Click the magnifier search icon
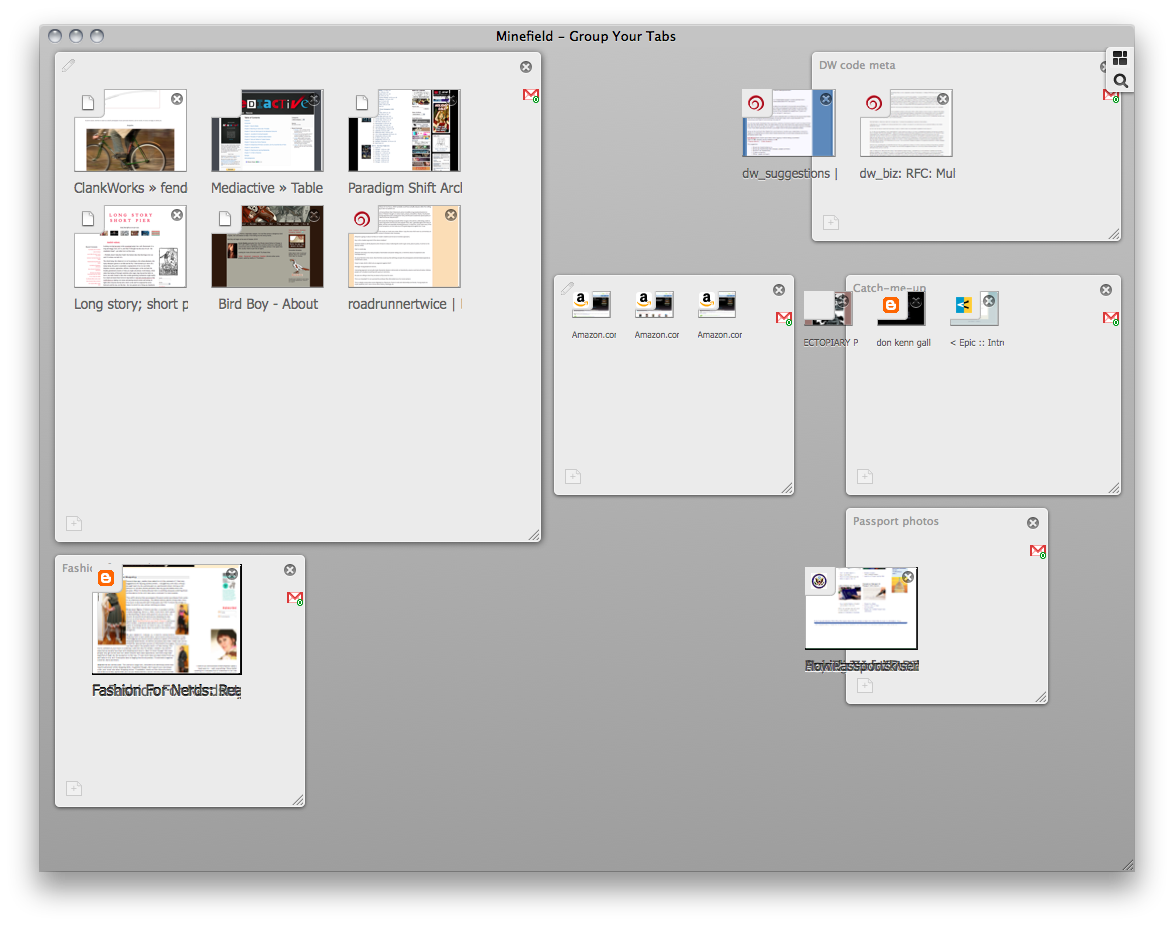This screenshot has width=1174, height=926. pos(1120,81)
